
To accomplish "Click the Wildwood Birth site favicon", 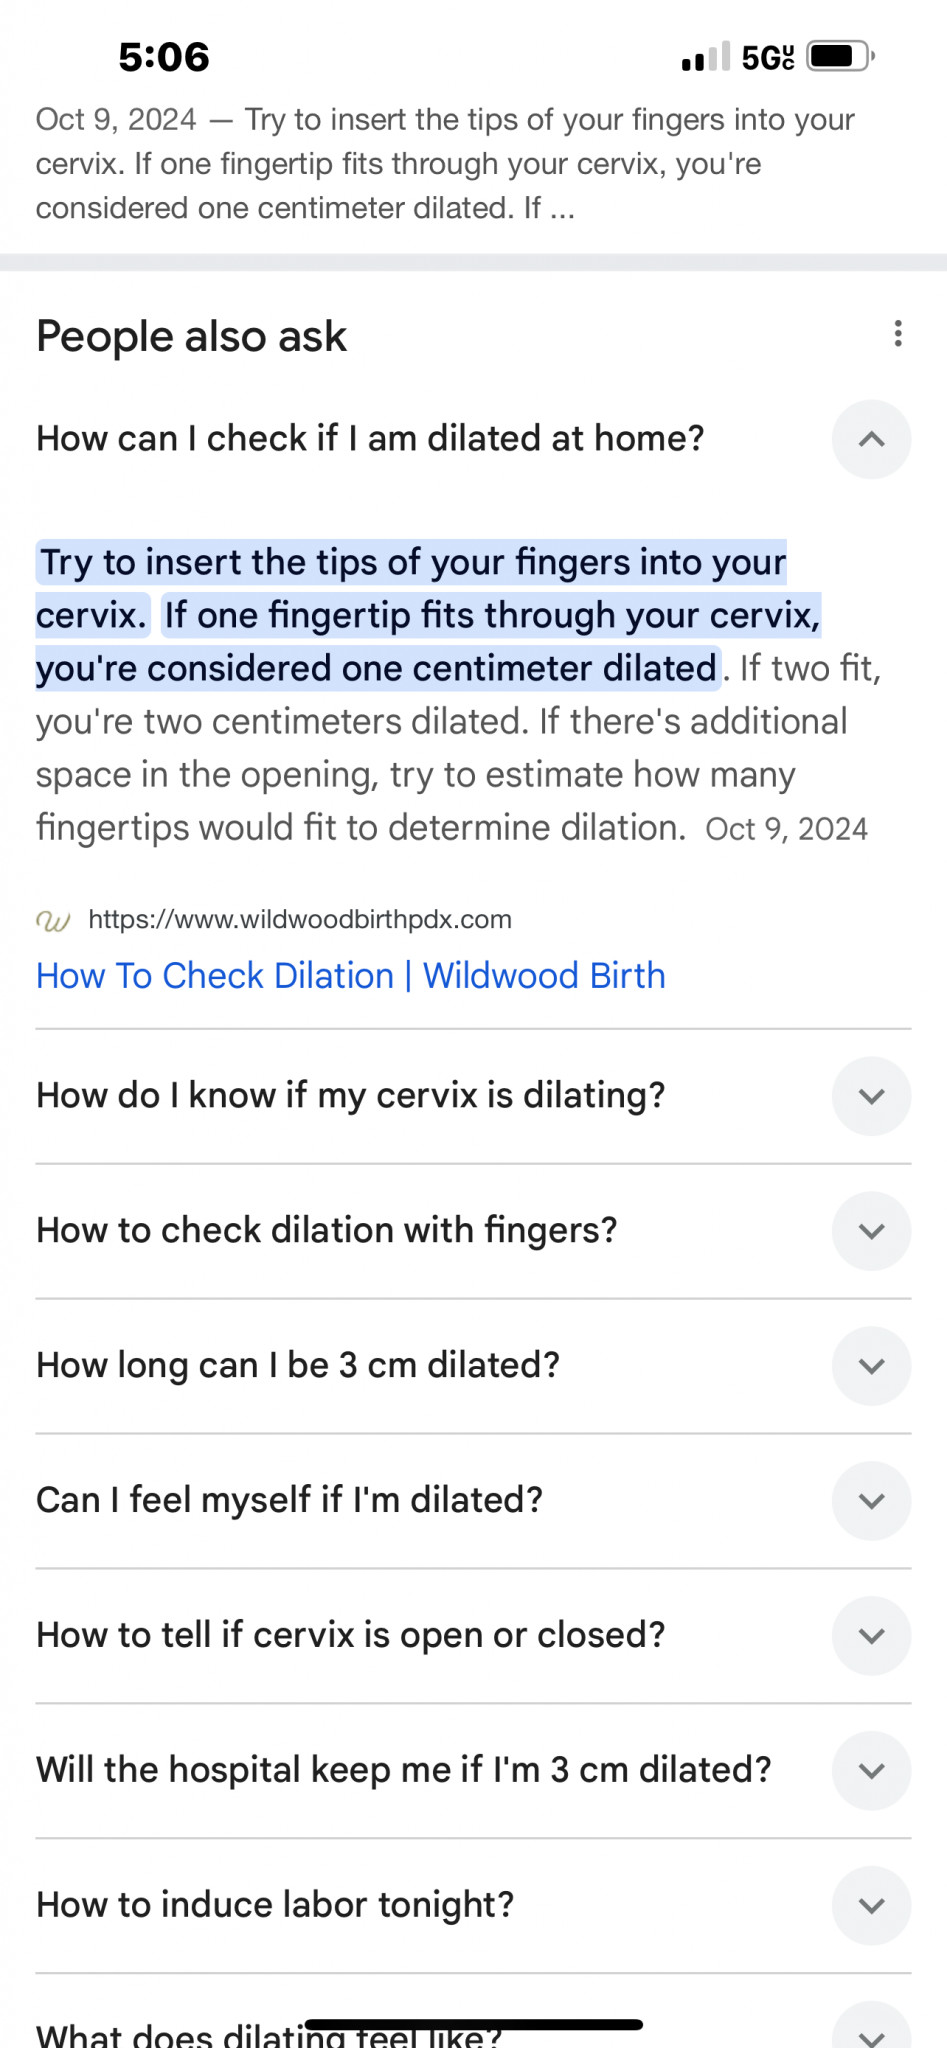I will [x=53, y=921].
